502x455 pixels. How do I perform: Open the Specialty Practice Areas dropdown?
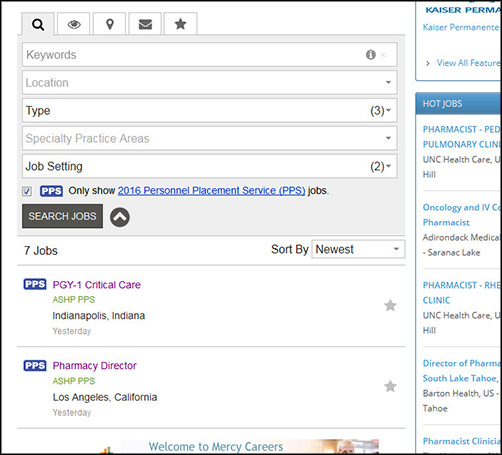click(210, 138)
